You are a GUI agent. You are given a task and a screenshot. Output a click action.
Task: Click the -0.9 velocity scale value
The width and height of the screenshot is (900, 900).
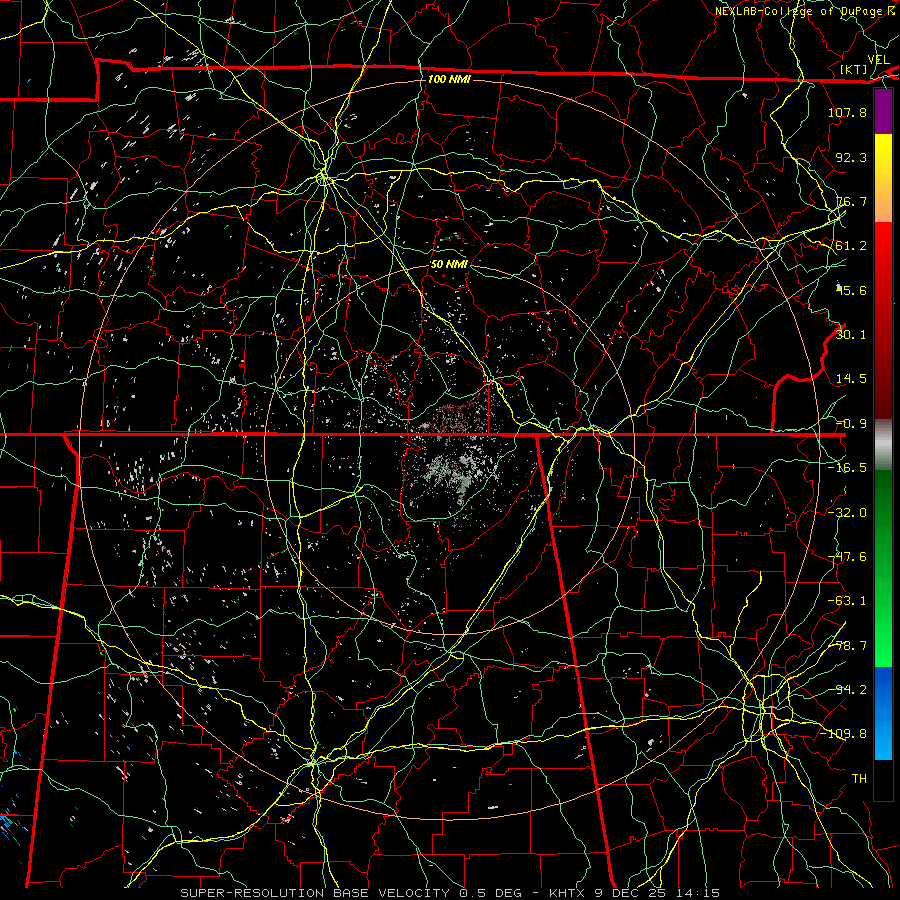click(x=851, y=424)
